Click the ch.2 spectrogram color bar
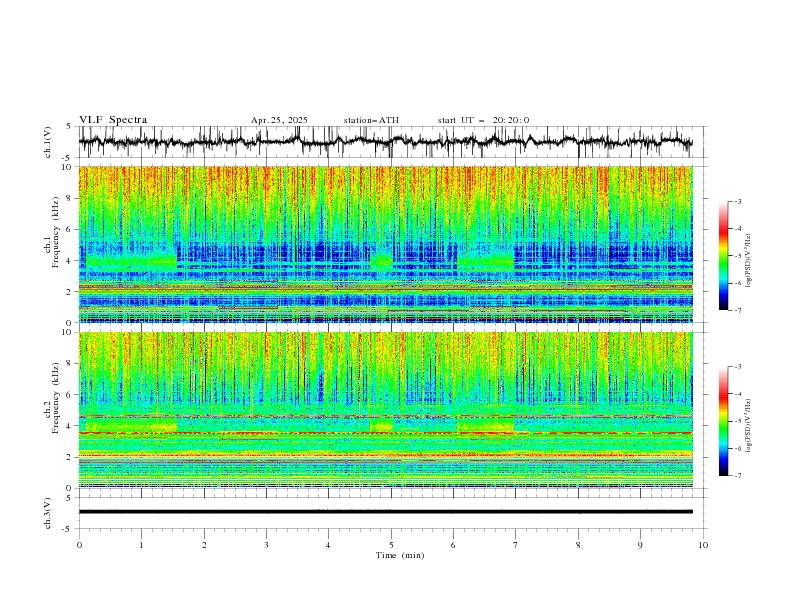 pyautogui.click(x=723, y=421)
